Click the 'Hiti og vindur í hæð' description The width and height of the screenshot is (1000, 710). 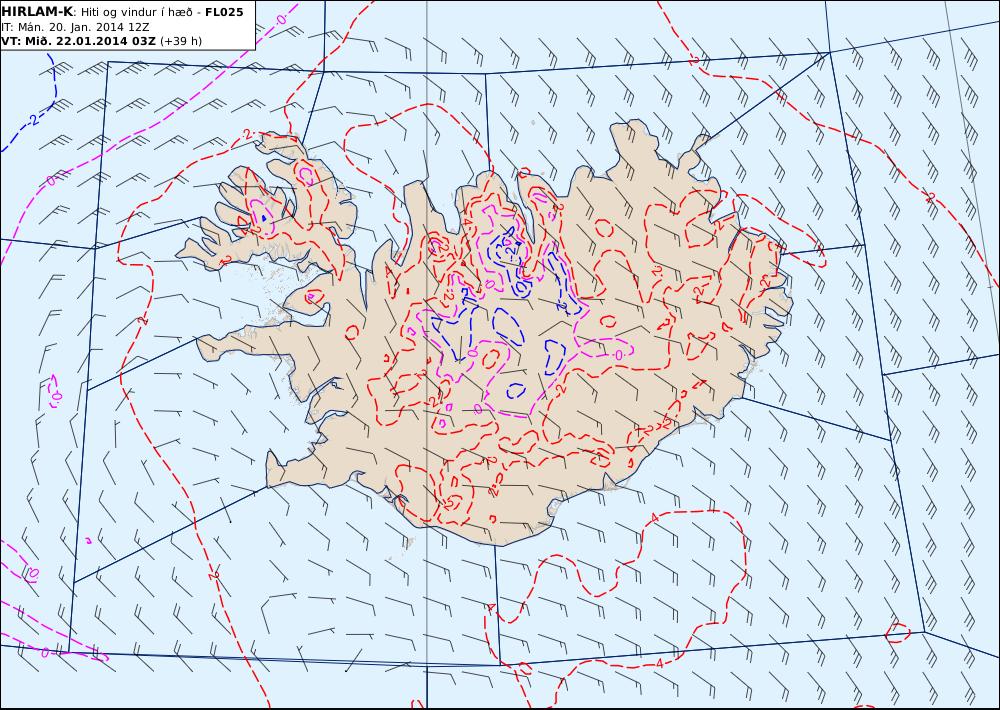tap(136, 13)
